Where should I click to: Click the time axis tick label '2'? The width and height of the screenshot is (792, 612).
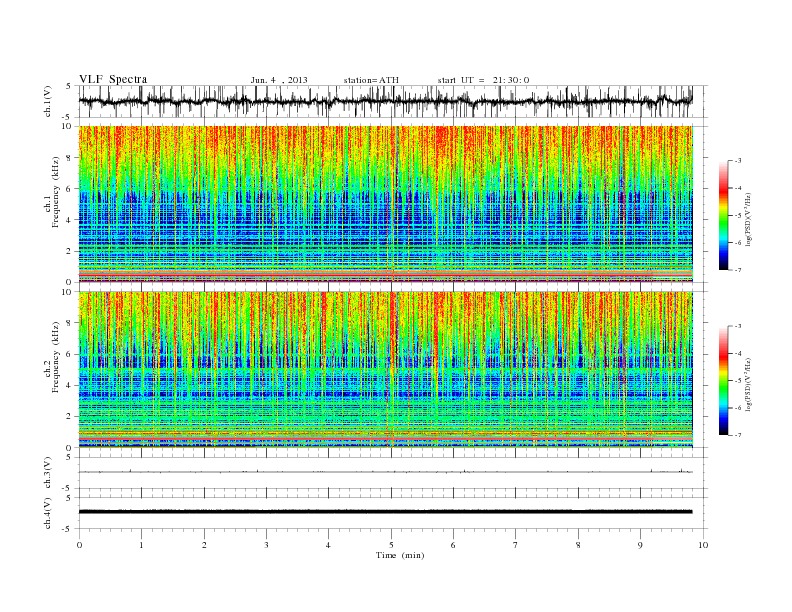point(204,545)
